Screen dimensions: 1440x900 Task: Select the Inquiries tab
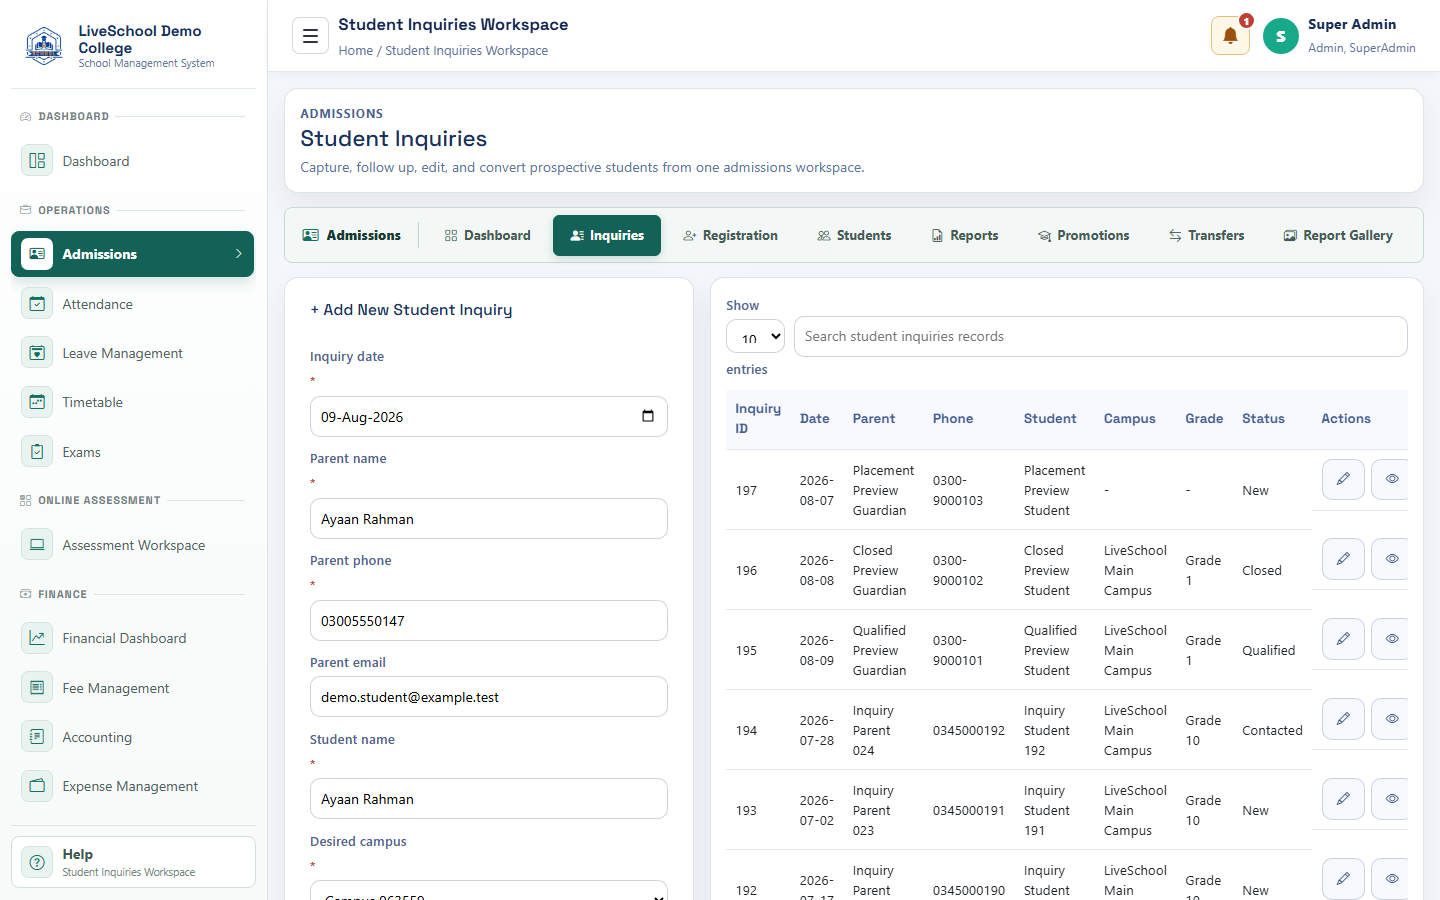click(607, 235)
